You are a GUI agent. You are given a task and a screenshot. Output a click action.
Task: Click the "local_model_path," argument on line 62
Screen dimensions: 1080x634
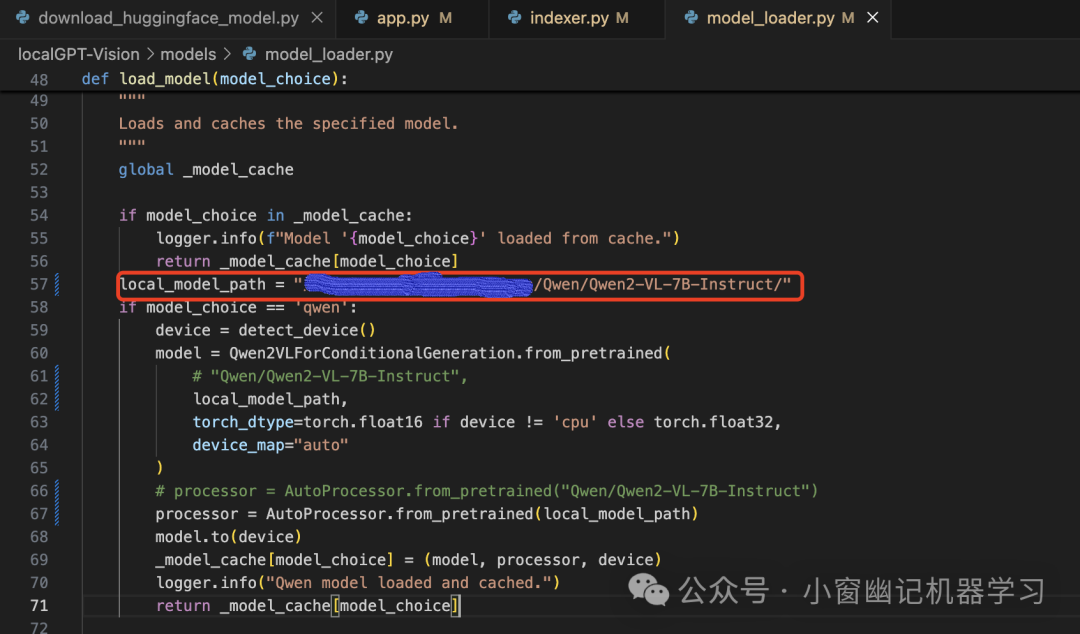[x=271, y=399]
